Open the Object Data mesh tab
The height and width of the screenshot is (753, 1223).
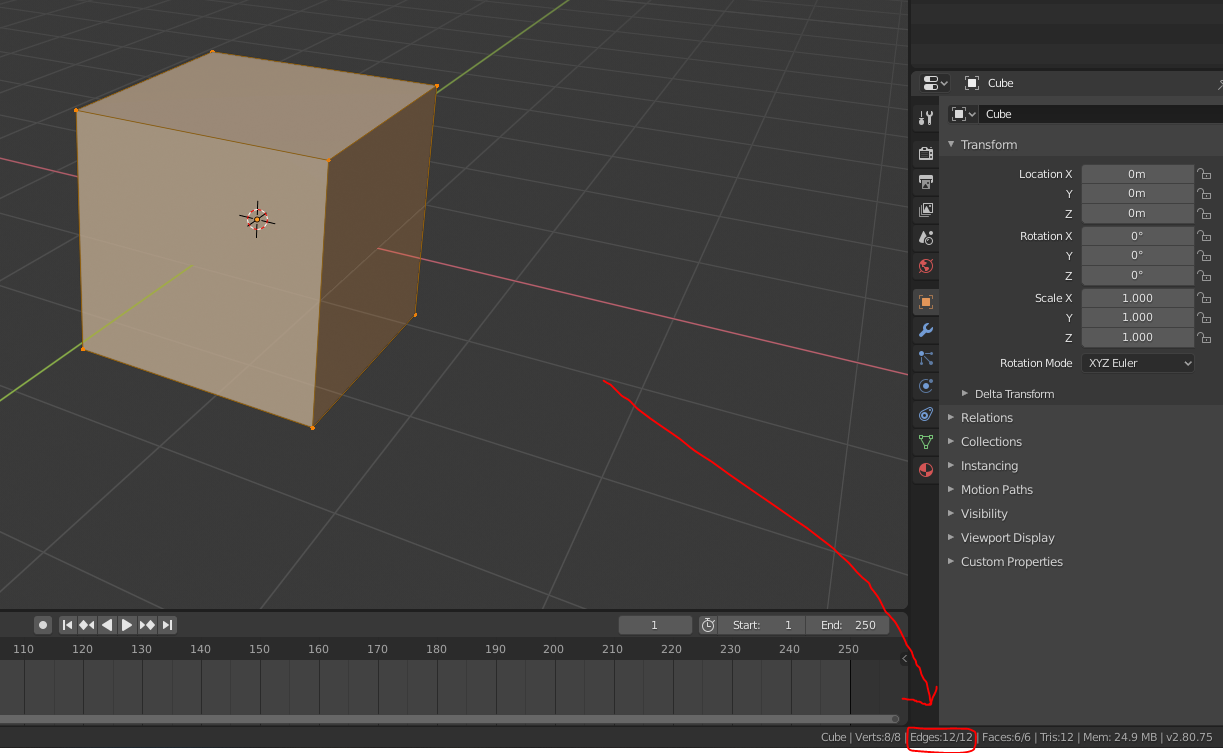(x=926, y=442)
